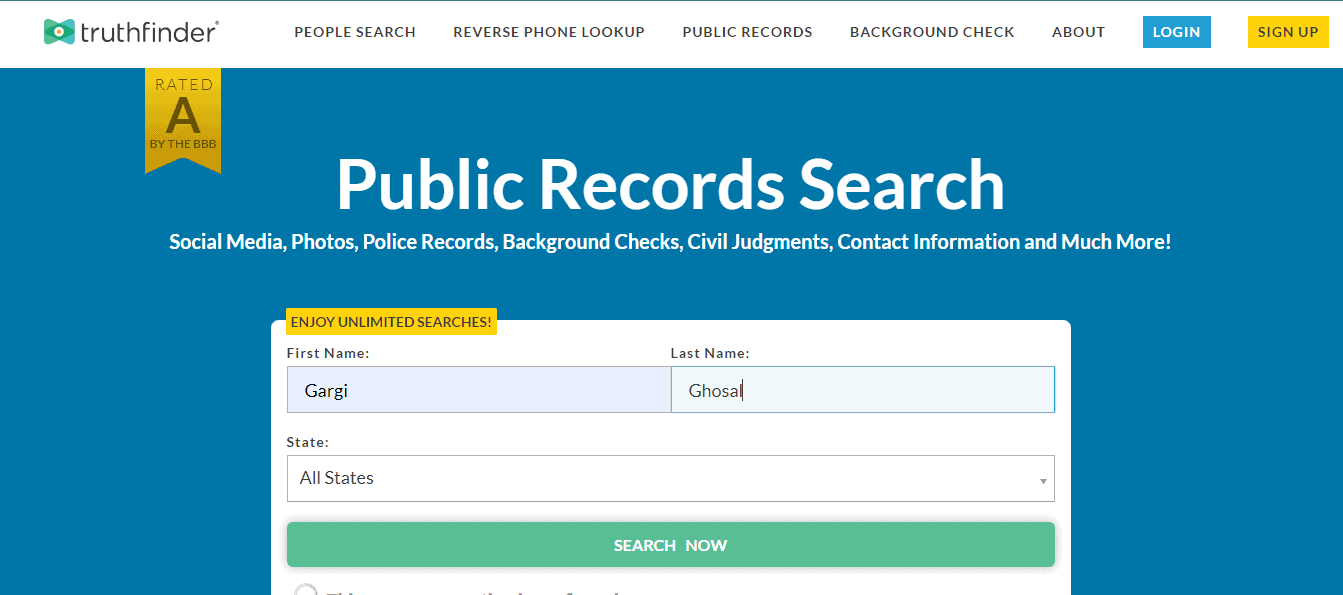Screen dimensions: 1343x595
Task: Click the First Name field containing Gargi
Action: (x=479, y=389)
